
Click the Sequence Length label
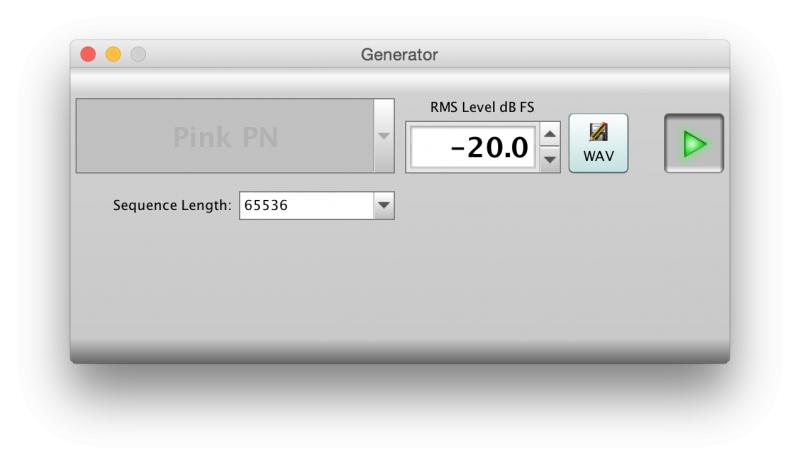point(172,205)
